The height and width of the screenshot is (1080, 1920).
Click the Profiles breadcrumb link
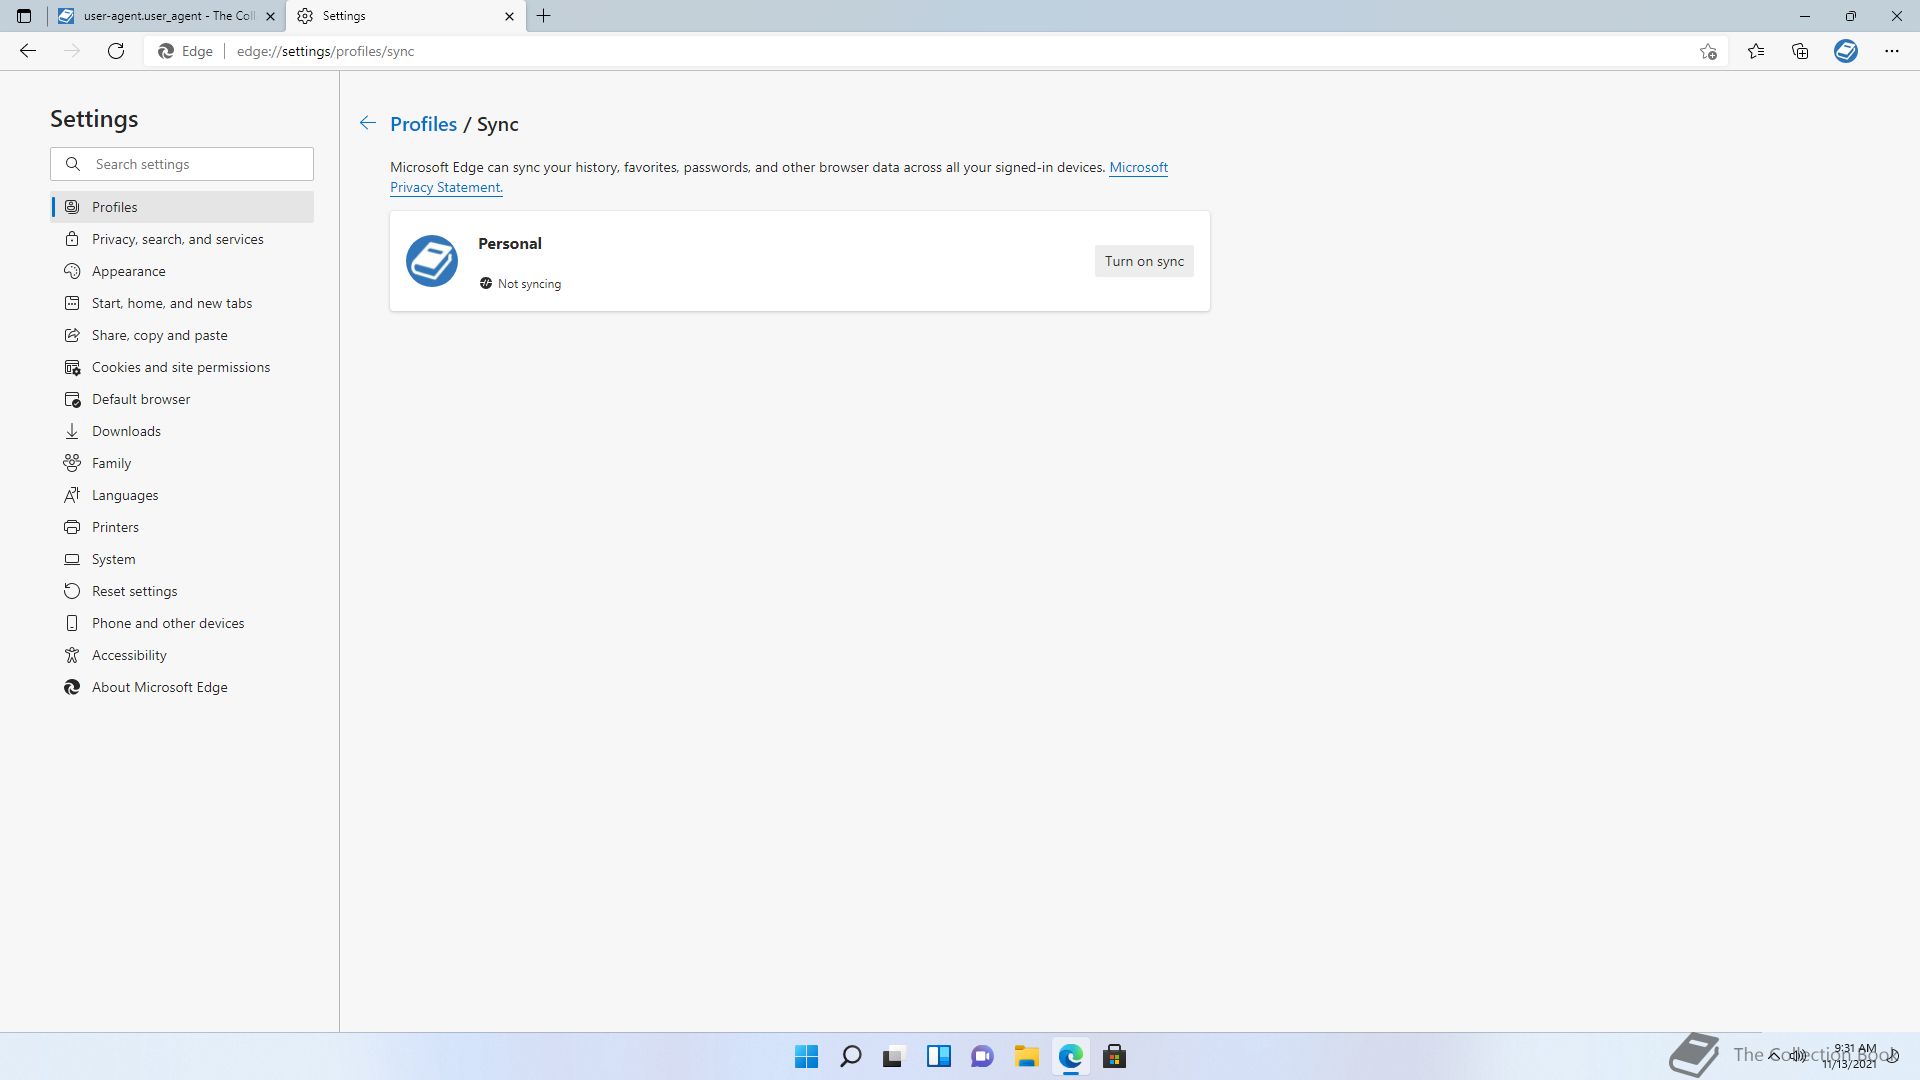(423, 124)
